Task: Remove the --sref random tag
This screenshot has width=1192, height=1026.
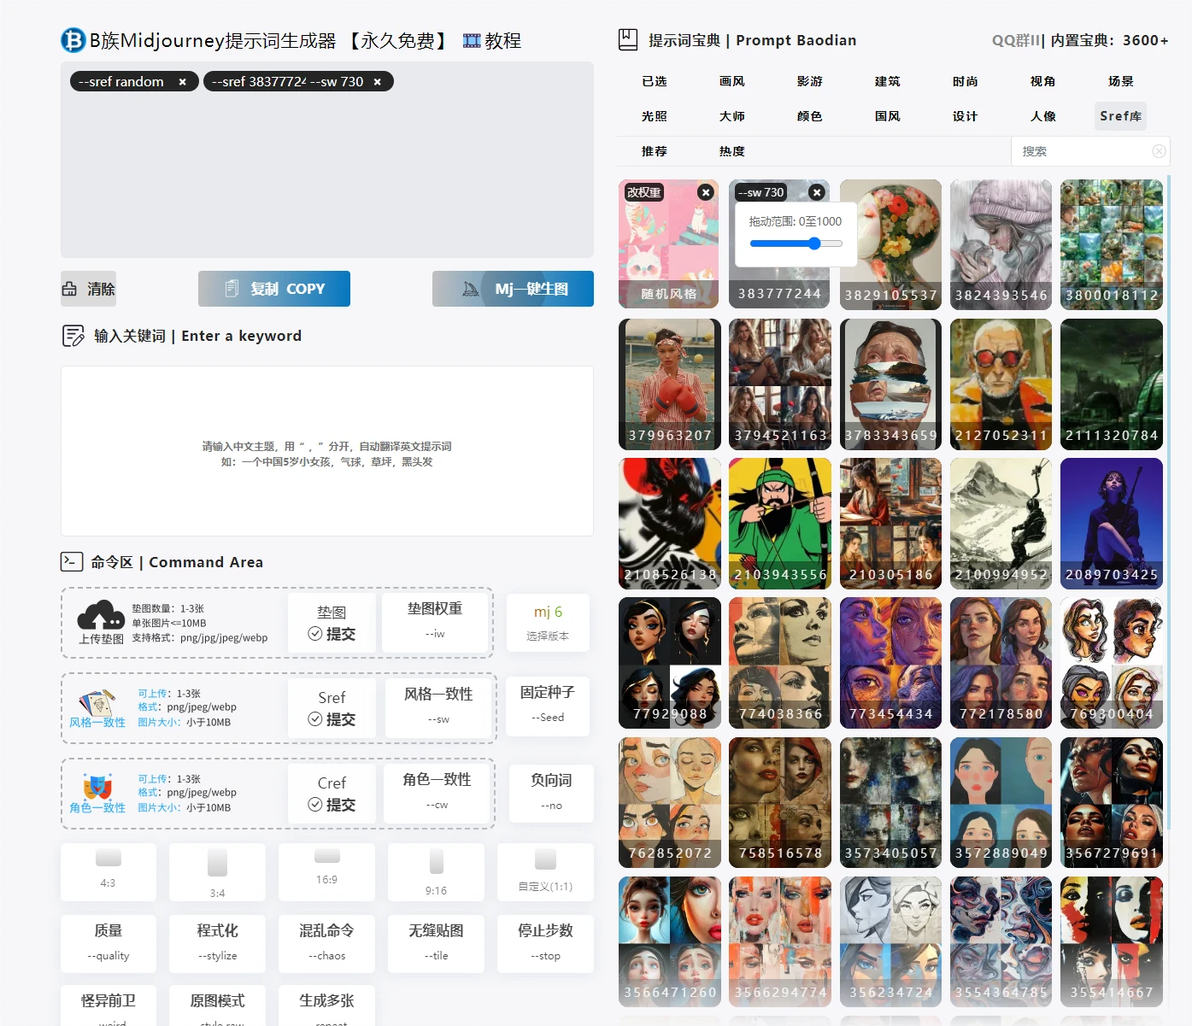Action: click(182, 81)
